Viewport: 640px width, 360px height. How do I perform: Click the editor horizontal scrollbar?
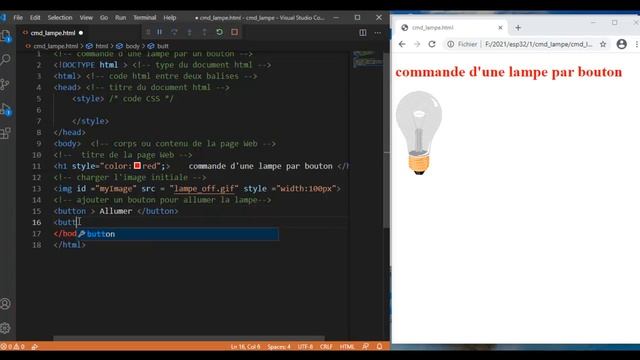[189, 338]
